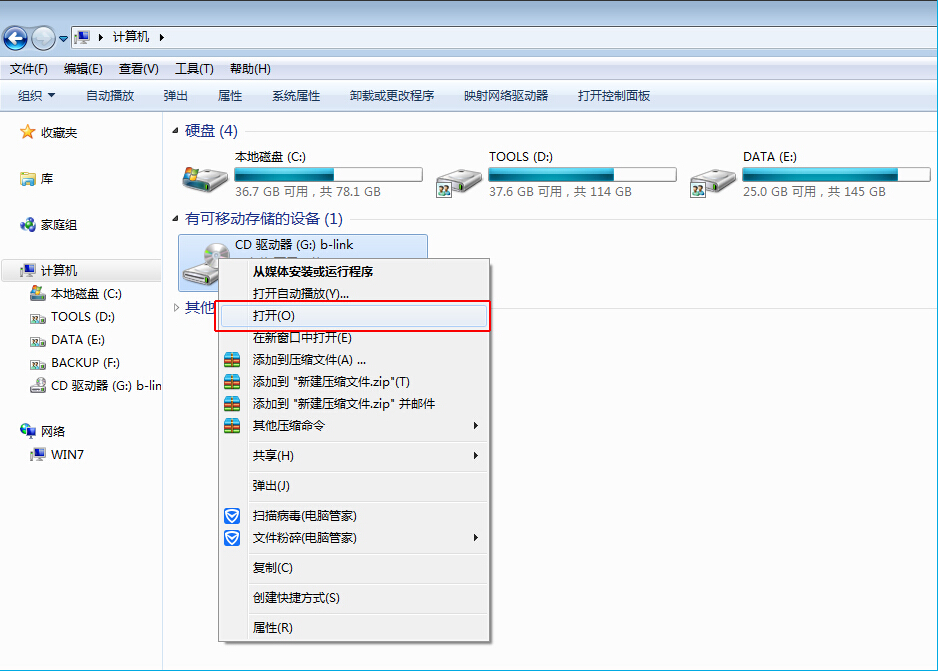
Task: Click the 库 icon in the sidebar
Action: tap(25, 178)
